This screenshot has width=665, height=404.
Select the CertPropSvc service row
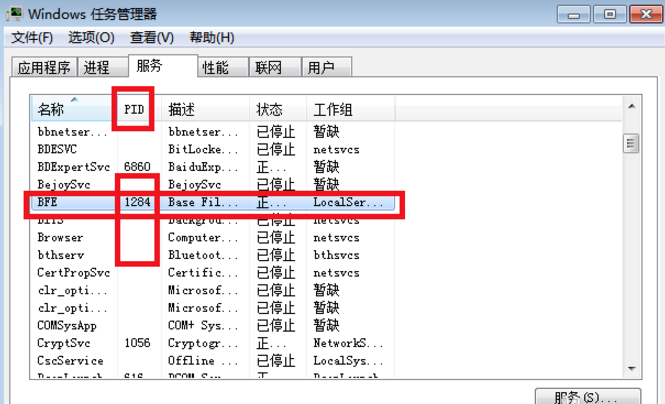click(213, 273)
